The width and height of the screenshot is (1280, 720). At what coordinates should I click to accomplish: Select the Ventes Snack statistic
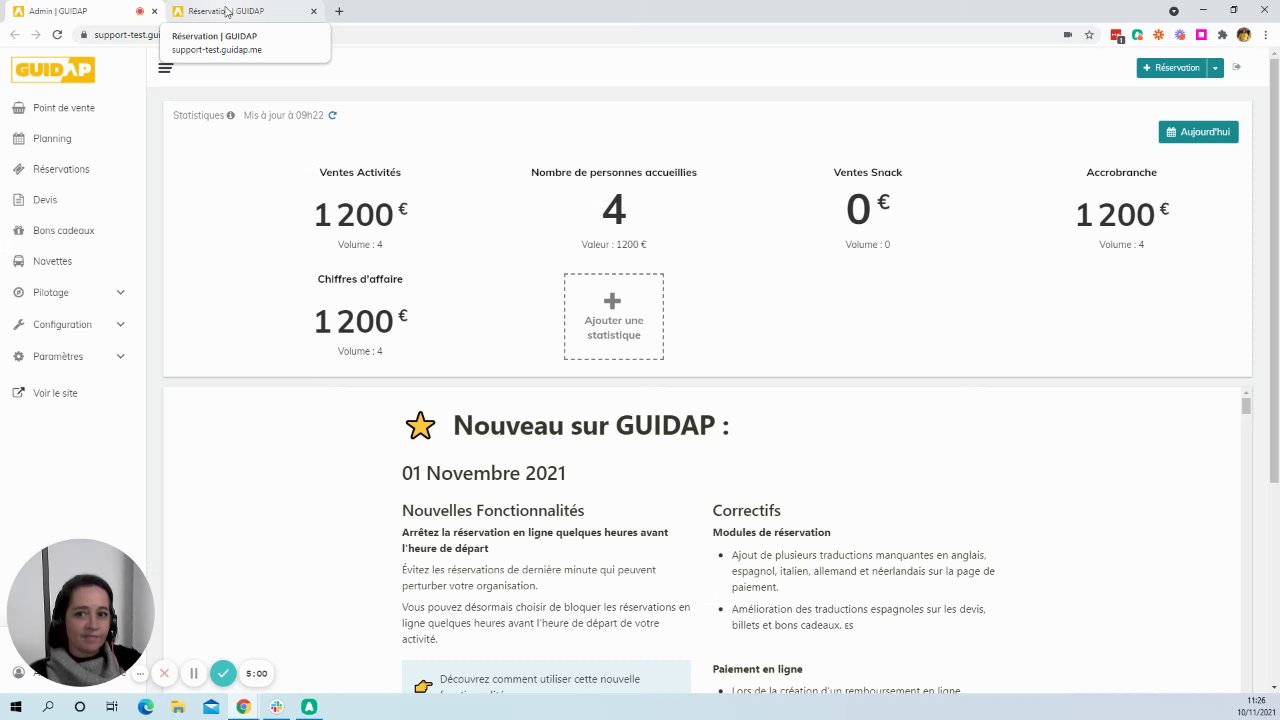click(x=868, y=209)
